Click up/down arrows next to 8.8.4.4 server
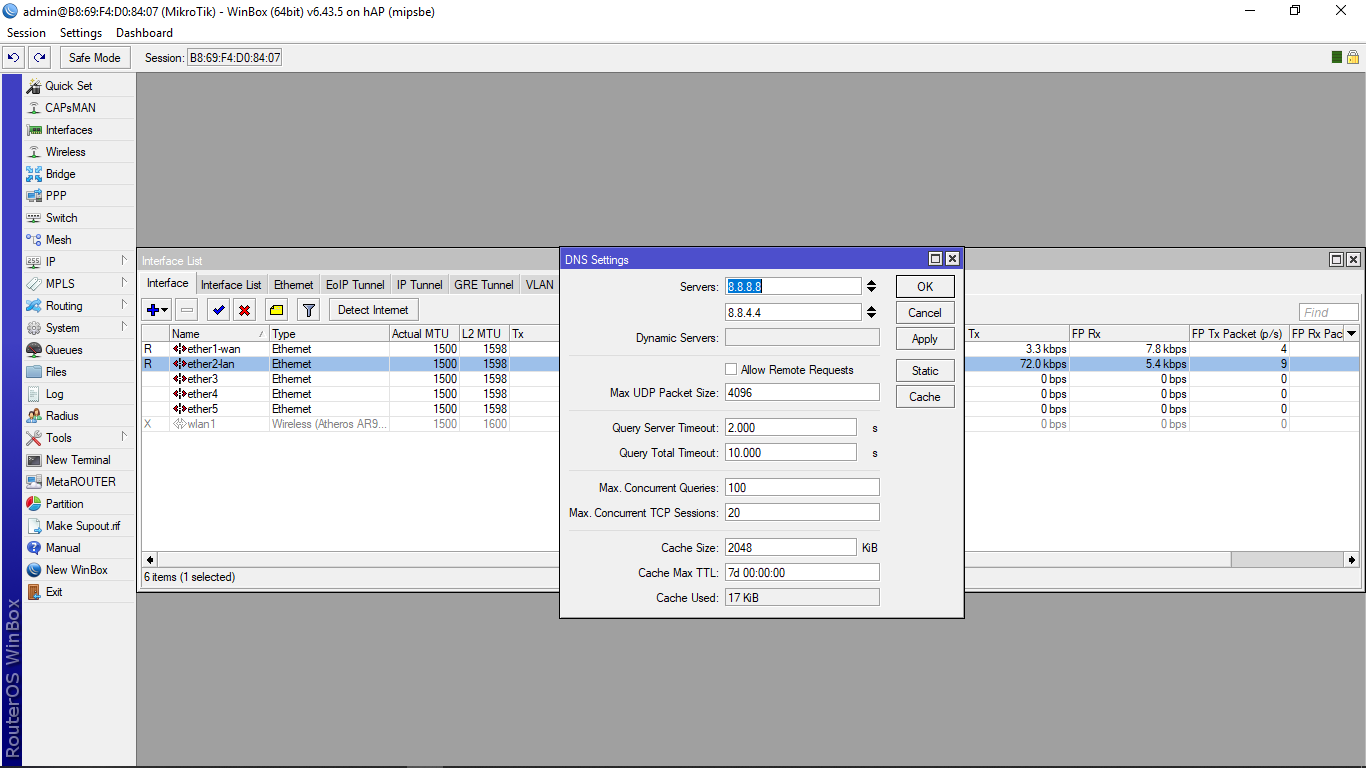The image size is (1366, 768). pos(872,312)
